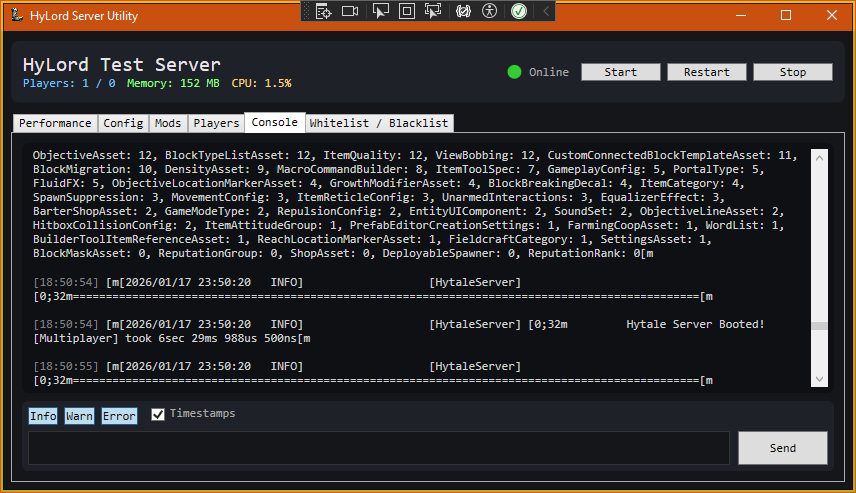Image resolution: width=856 pixels, height=493 pixels.
Task: Maximize the HyLord Server Utility window
Action: pyautogui.click(x=786, y=15)
